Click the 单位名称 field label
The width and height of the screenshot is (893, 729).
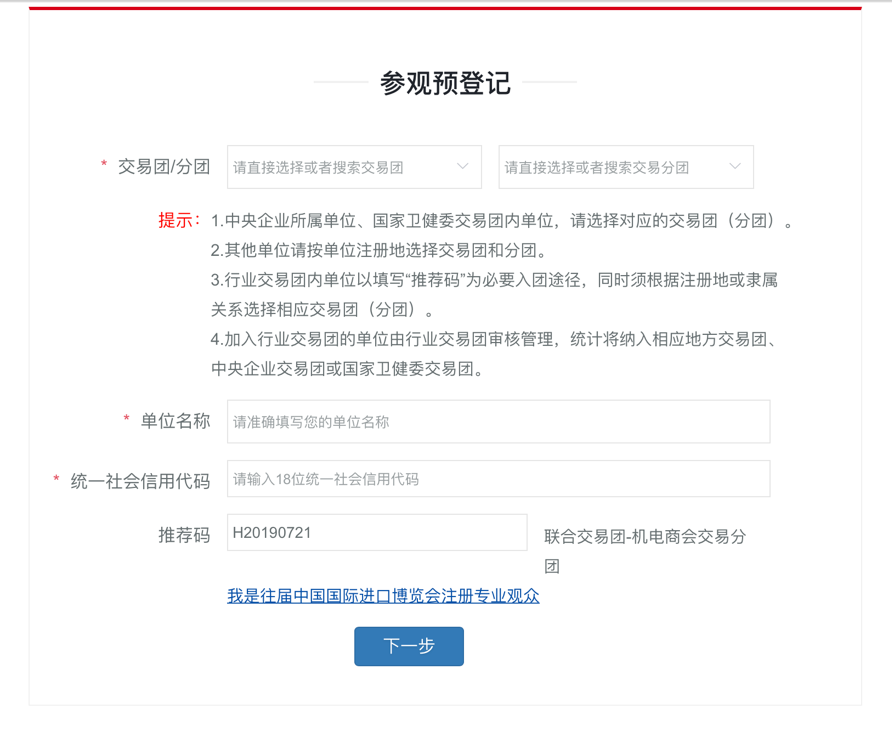point(175,421)
